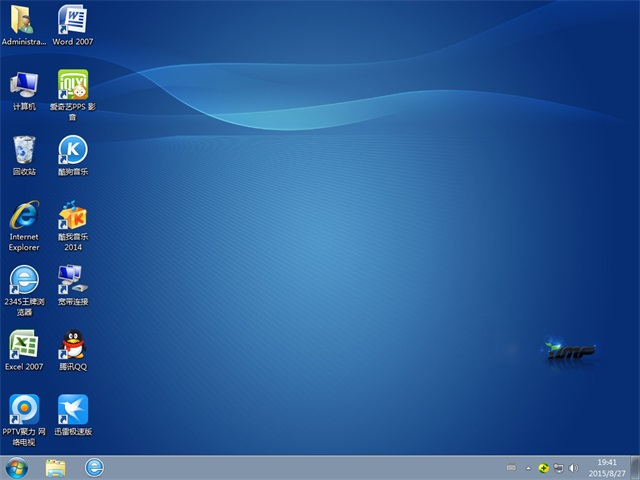Launch 迅雷极速版 download manager icon
The width and height of the screenshot is (640, 480).
click(72, 410)
